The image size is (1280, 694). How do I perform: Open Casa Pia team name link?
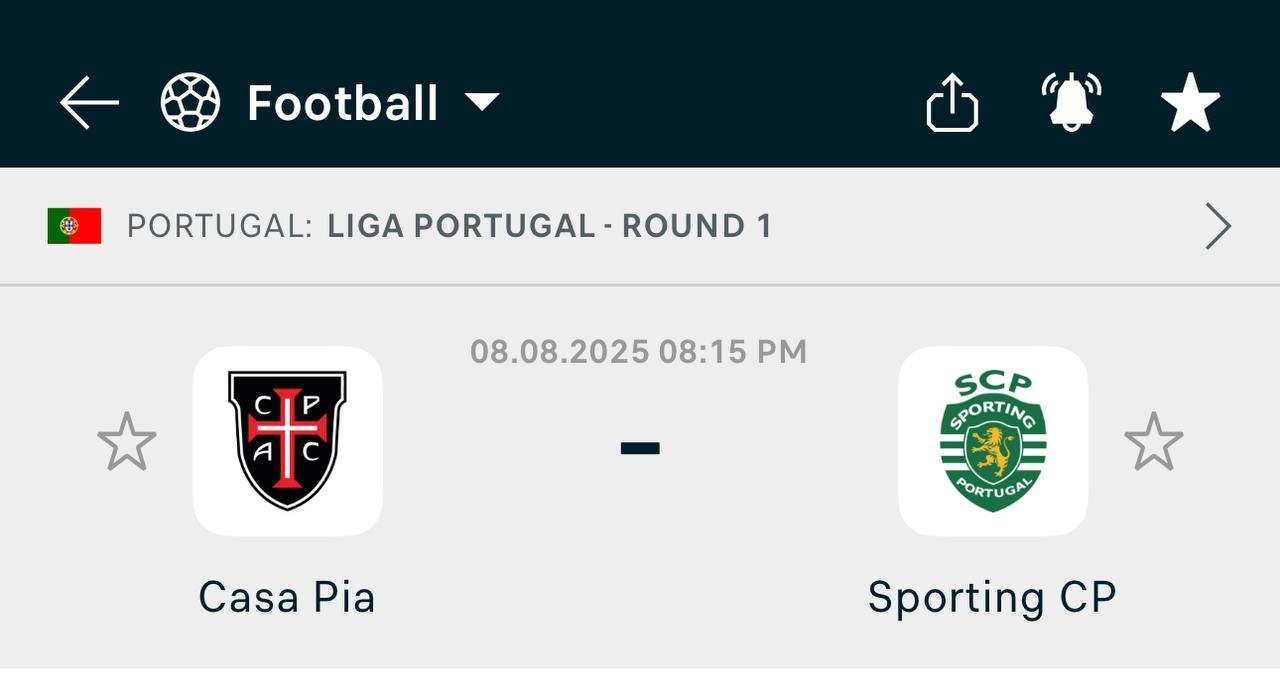[287, 597]
